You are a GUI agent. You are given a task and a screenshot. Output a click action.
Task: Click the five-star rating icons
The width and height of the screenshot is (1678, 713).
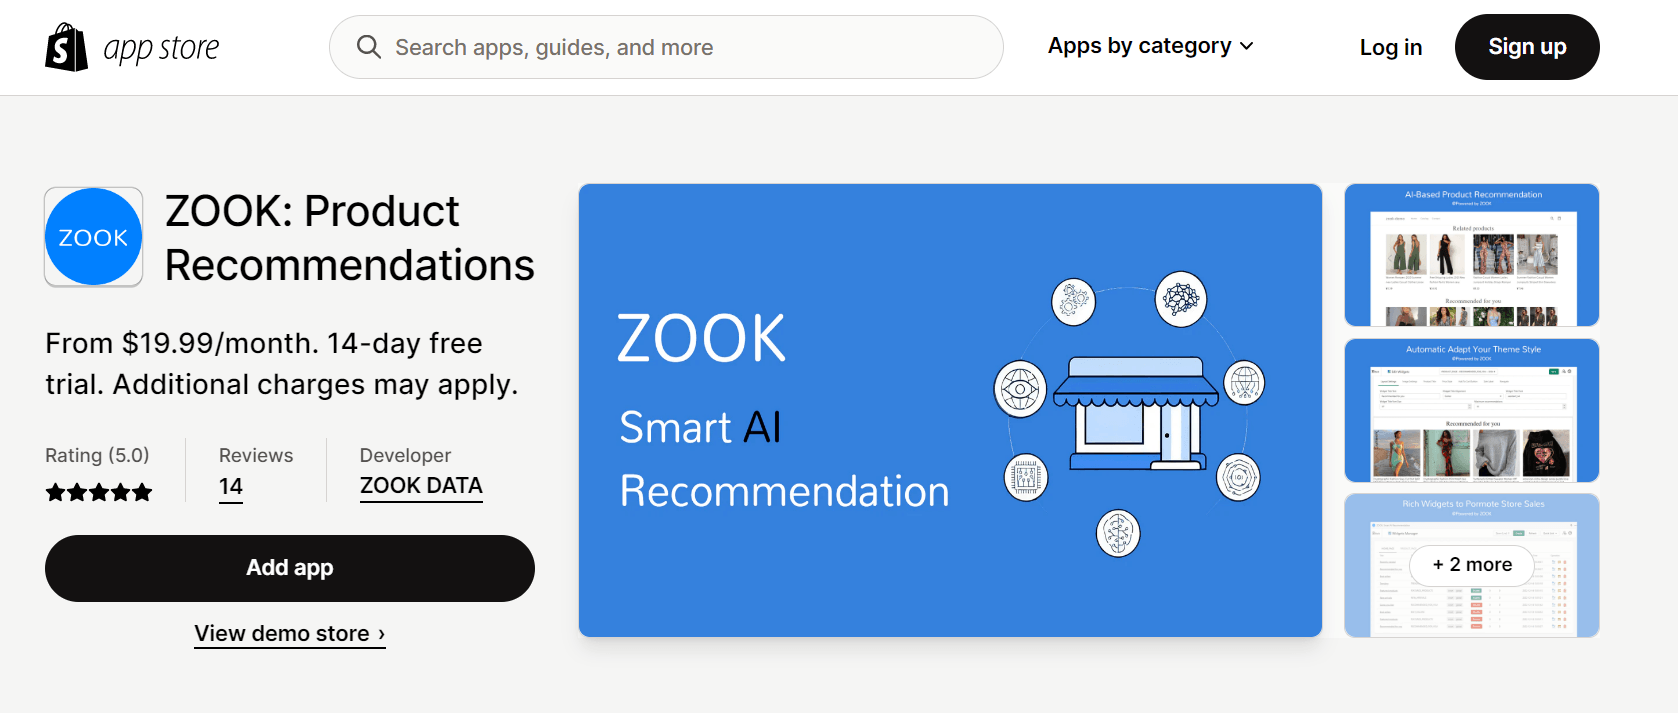pyautogui.click(x=99, y=491)
